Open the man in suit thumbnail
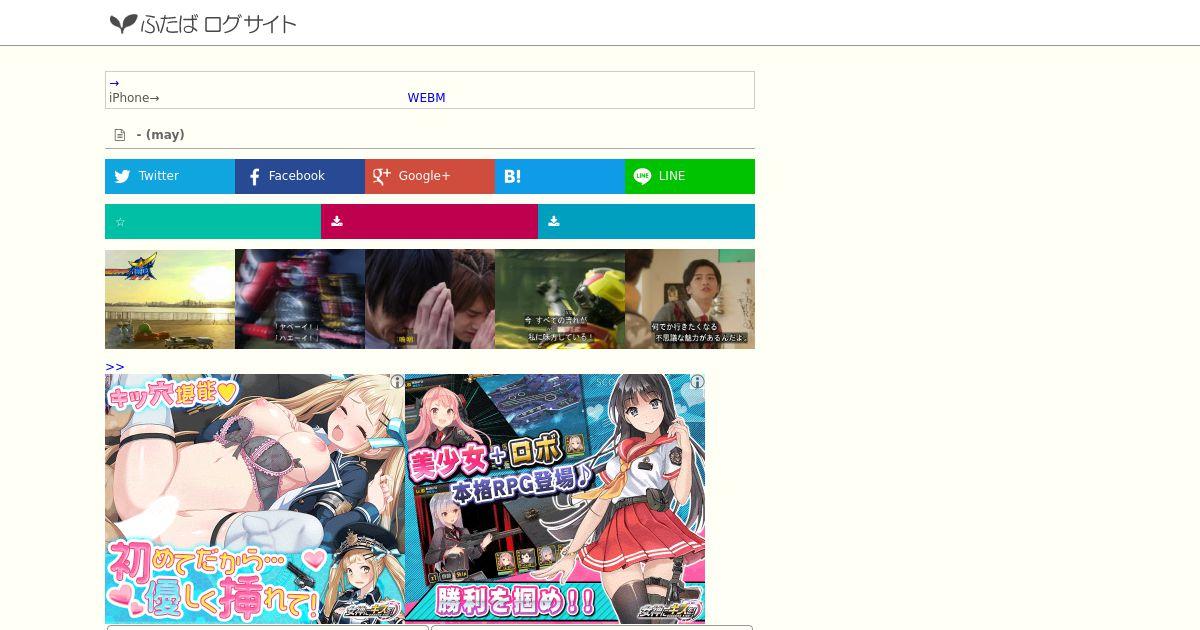The width and height of the screenshot is (1200, 630). (690, 299)
